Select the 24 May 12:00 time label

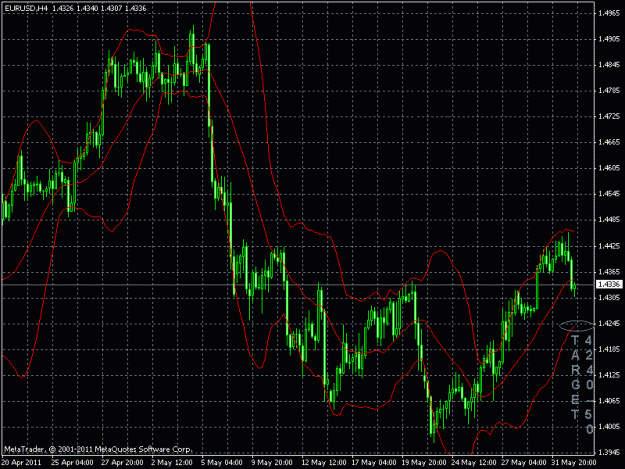click(x=474, y=463)
